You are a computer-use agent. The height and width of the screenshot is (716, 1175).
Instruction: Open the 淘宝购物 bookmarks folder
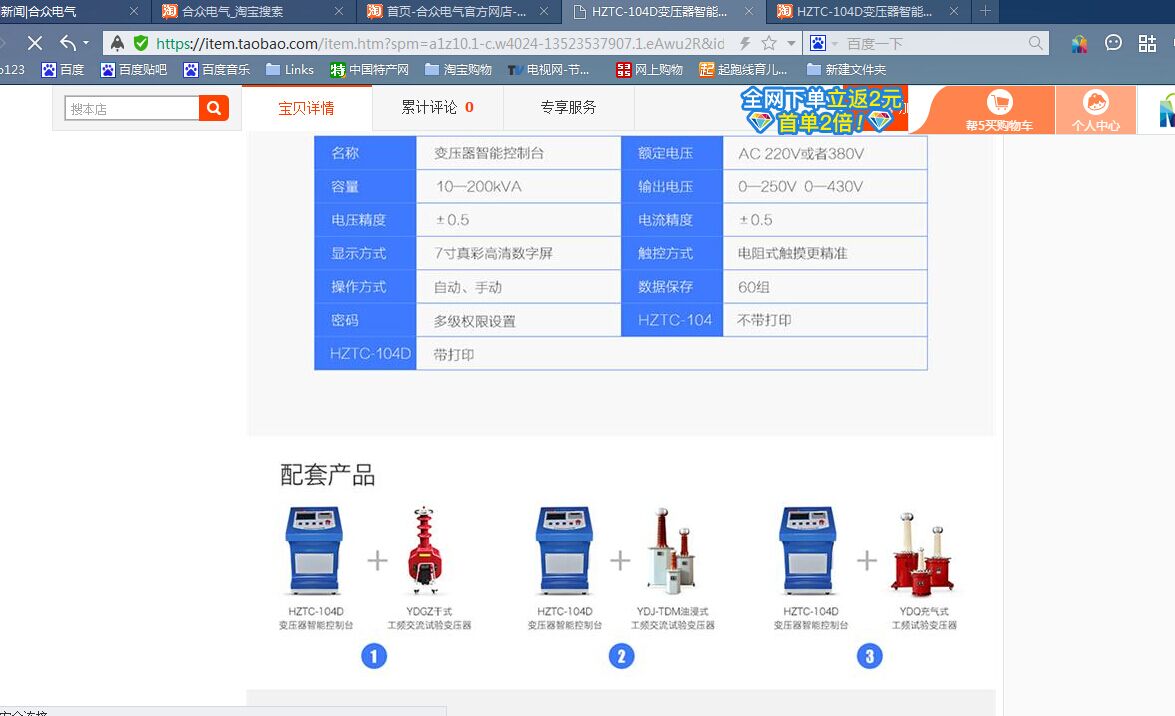[458, 70]
